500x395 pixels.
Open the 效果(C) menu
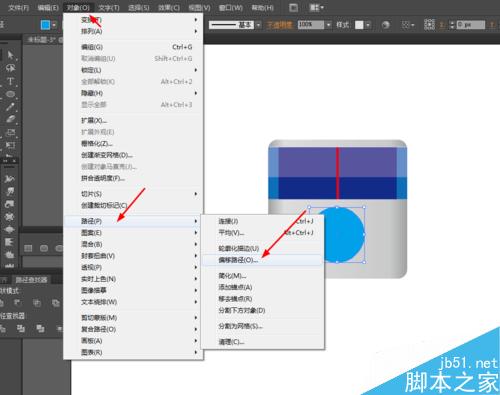click(x=169, y=8)
